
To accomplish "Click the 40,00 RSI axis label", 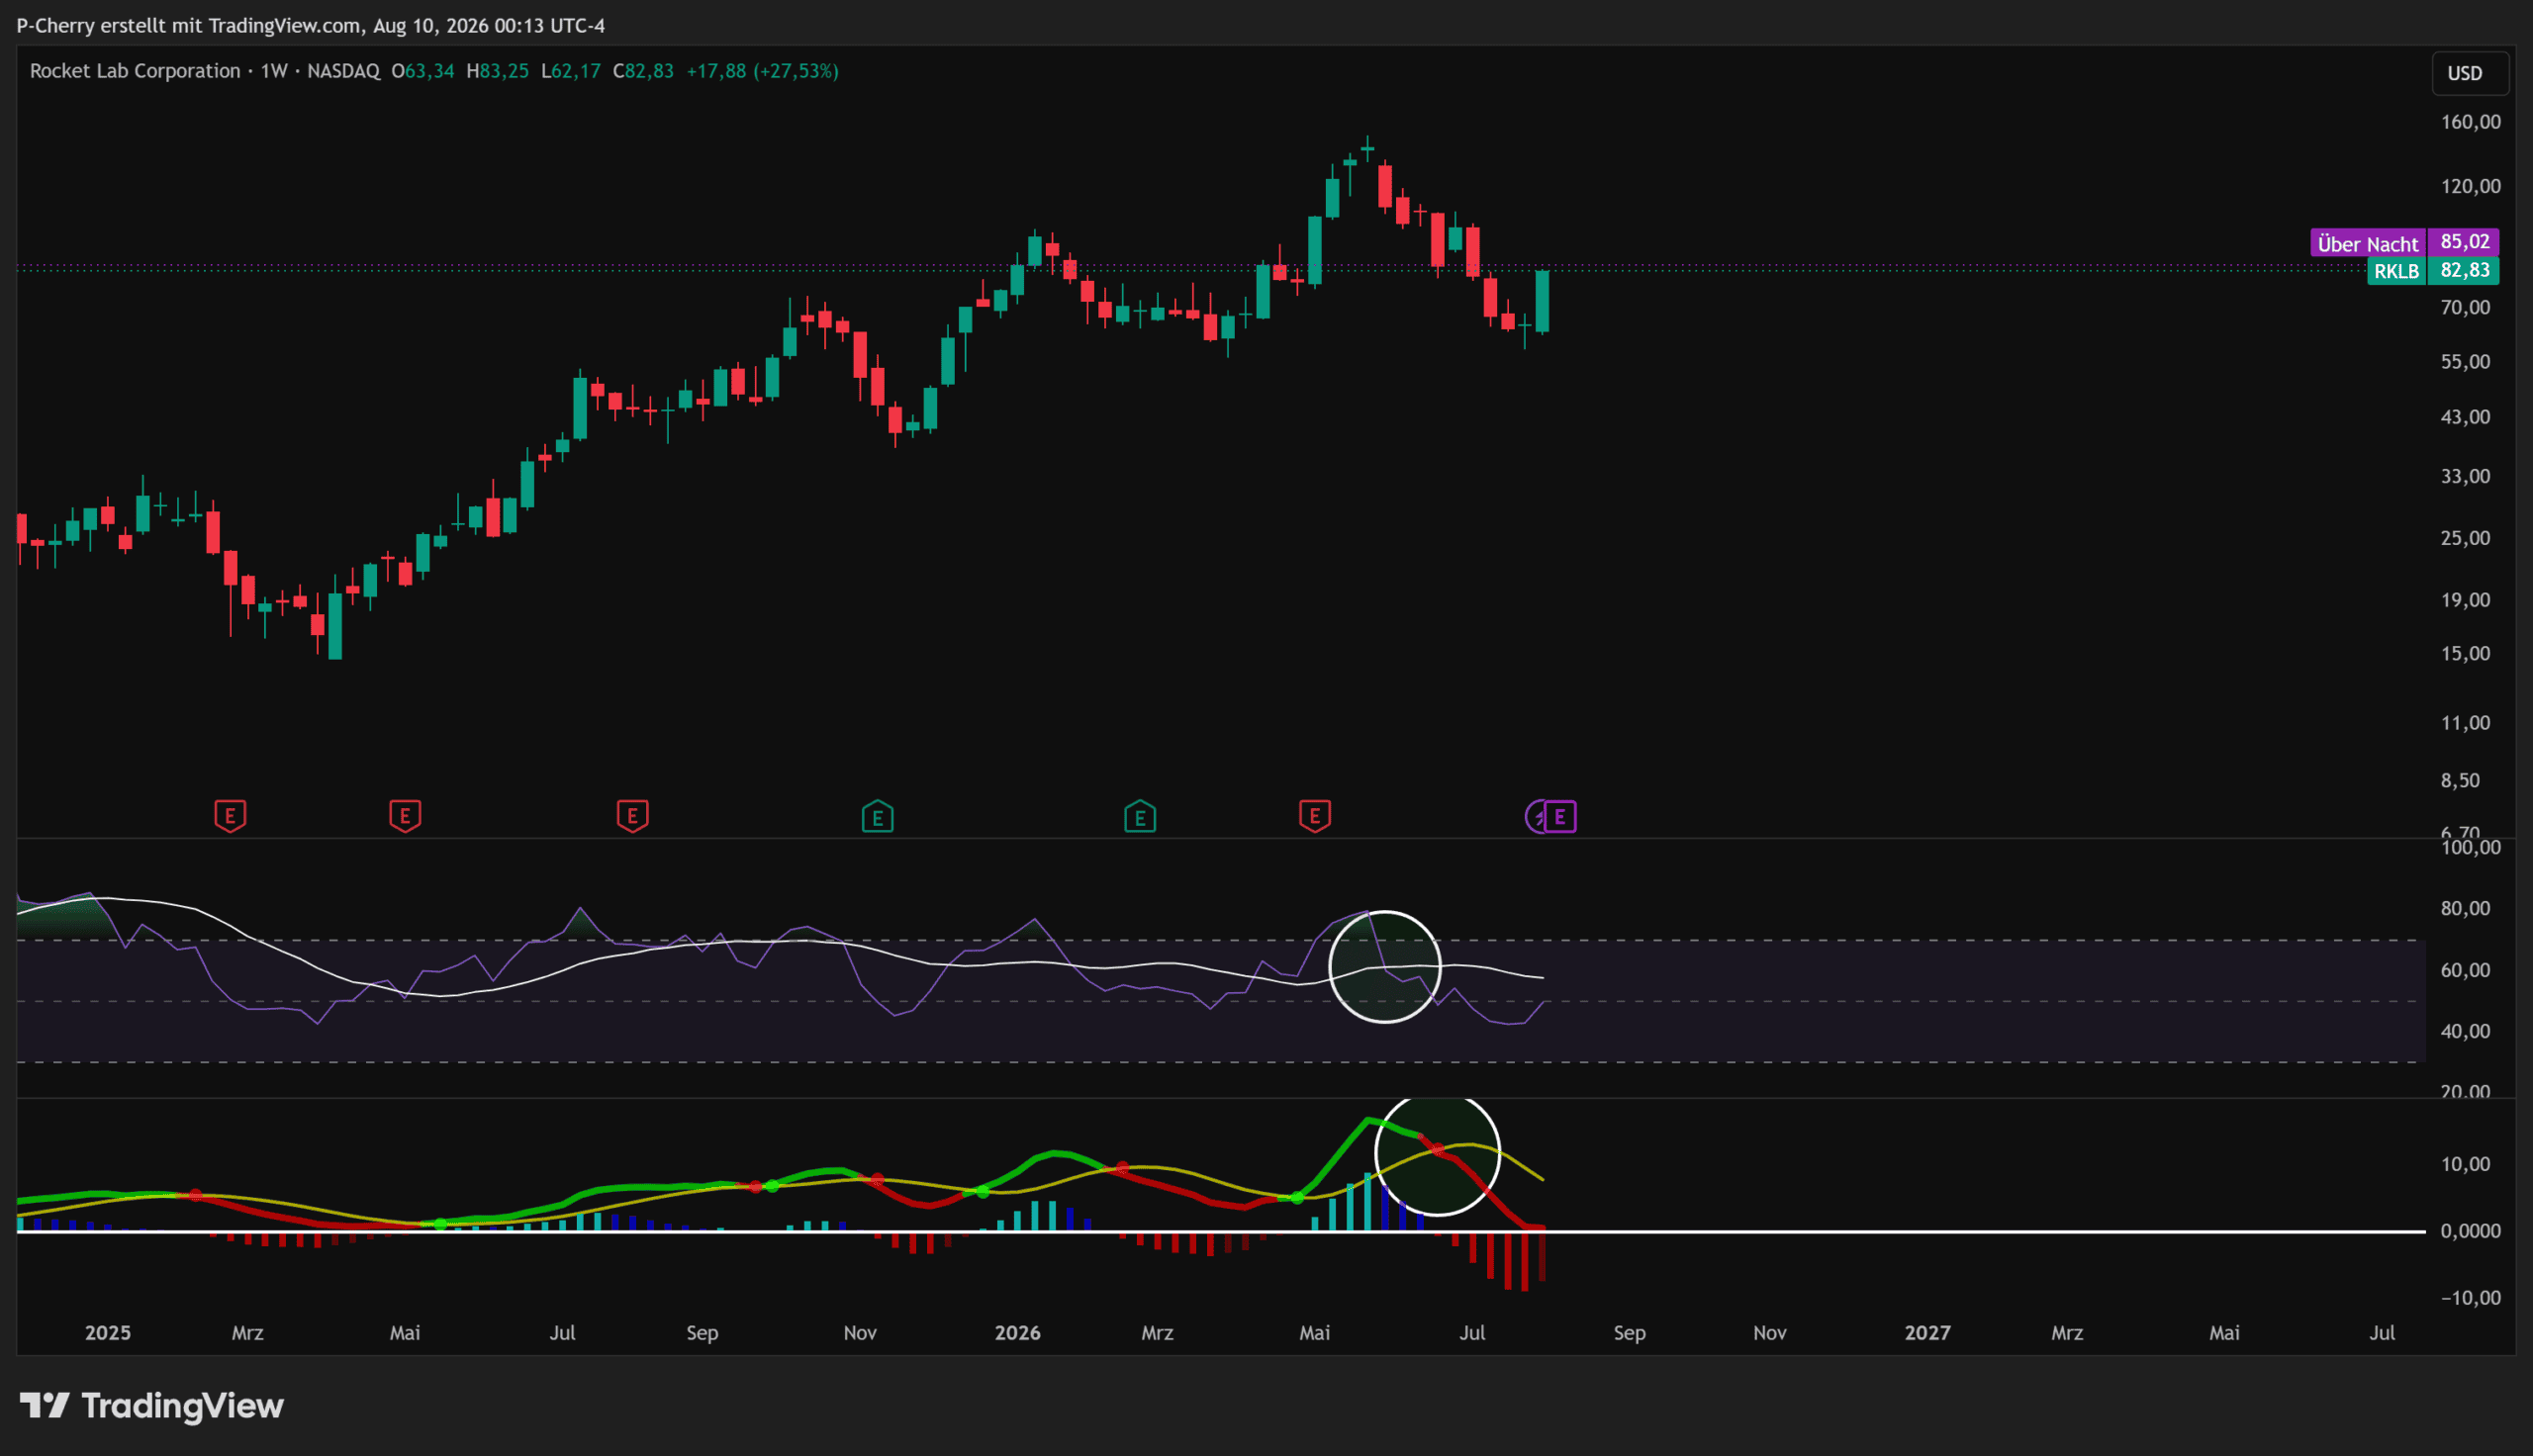I will 2466,1031.
